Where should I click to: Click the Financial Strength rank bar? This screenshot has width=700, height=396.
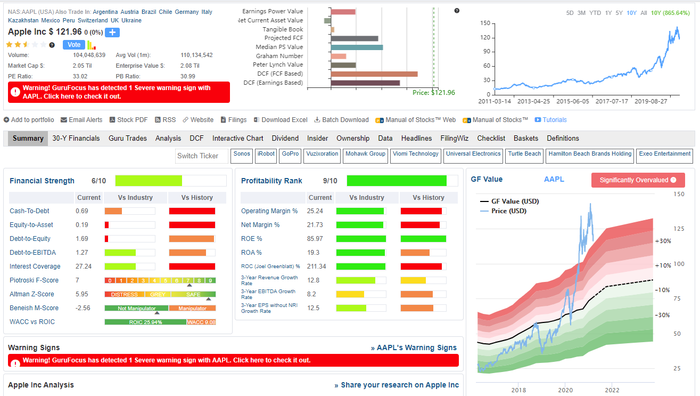[x=171, y=180]
